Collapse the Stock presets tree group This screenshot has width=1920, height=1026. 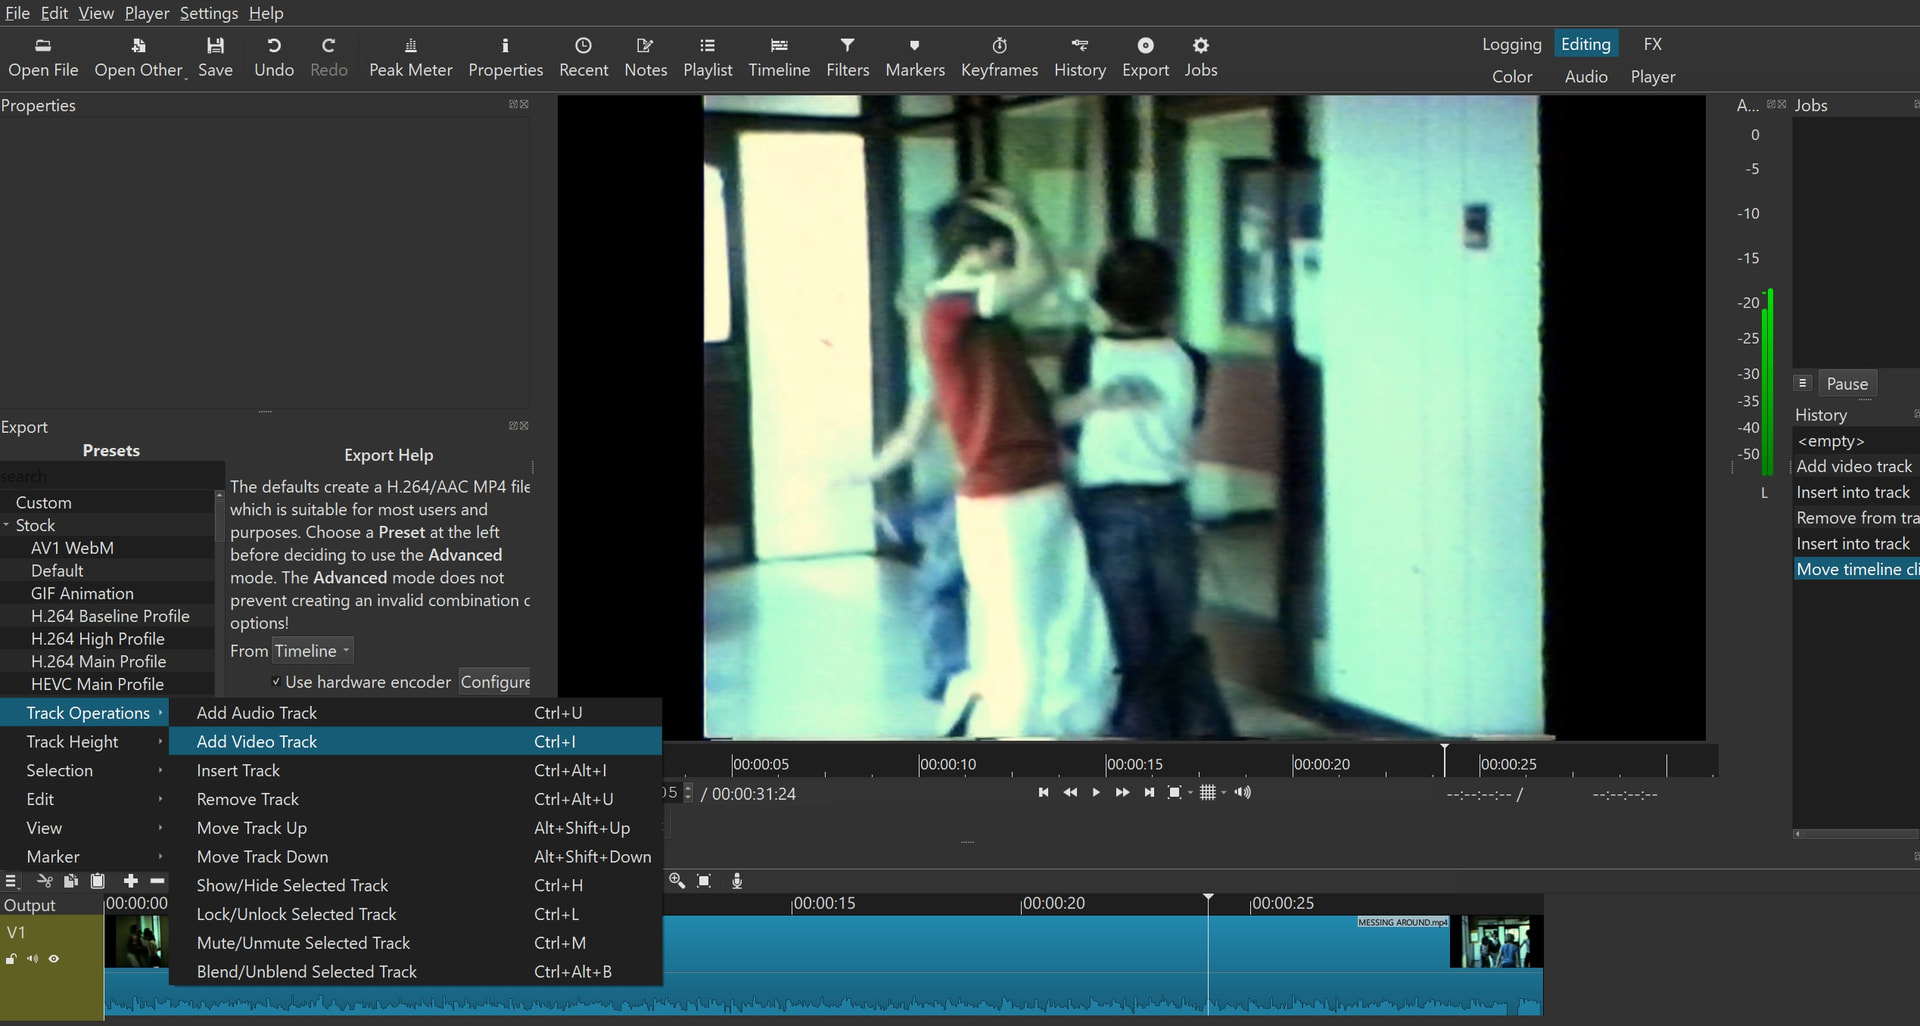pos(6,525)
